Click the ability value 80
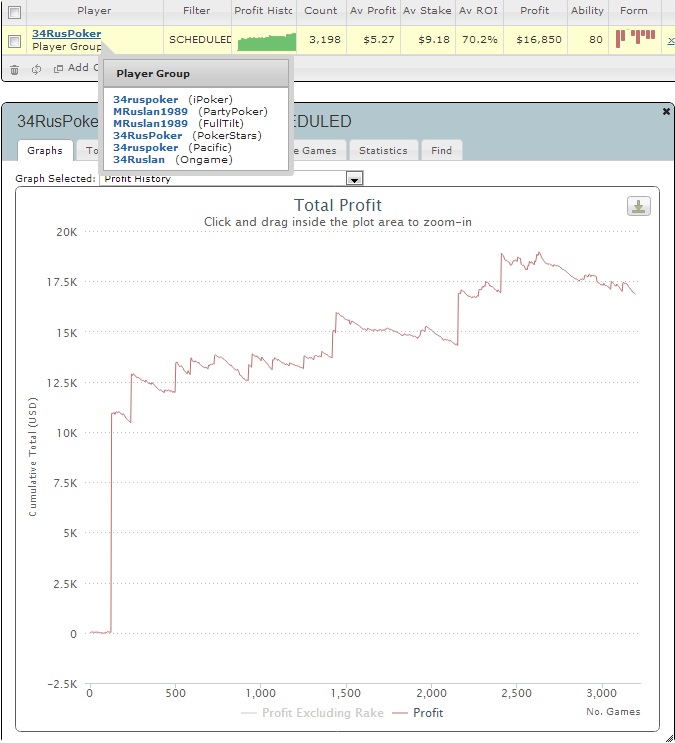 coord(596,40)
